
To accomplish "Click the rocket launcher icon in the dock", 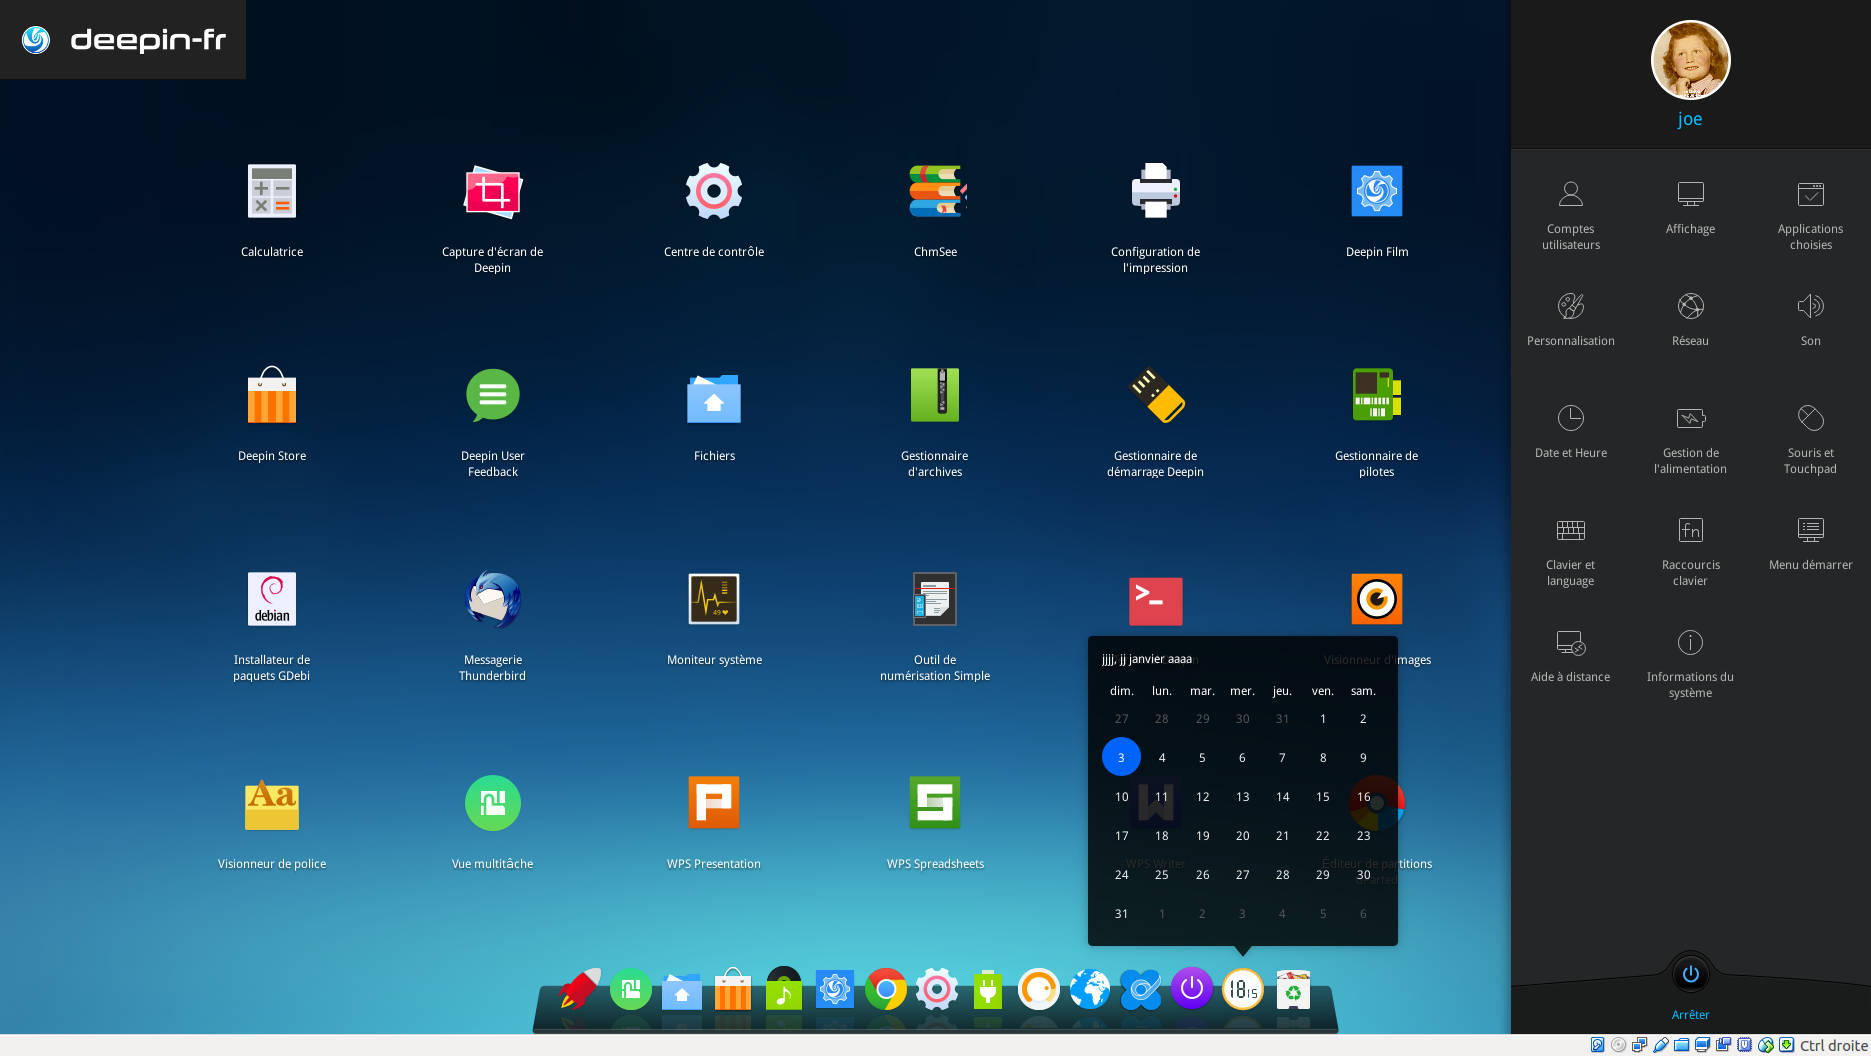I will (580, 989).
